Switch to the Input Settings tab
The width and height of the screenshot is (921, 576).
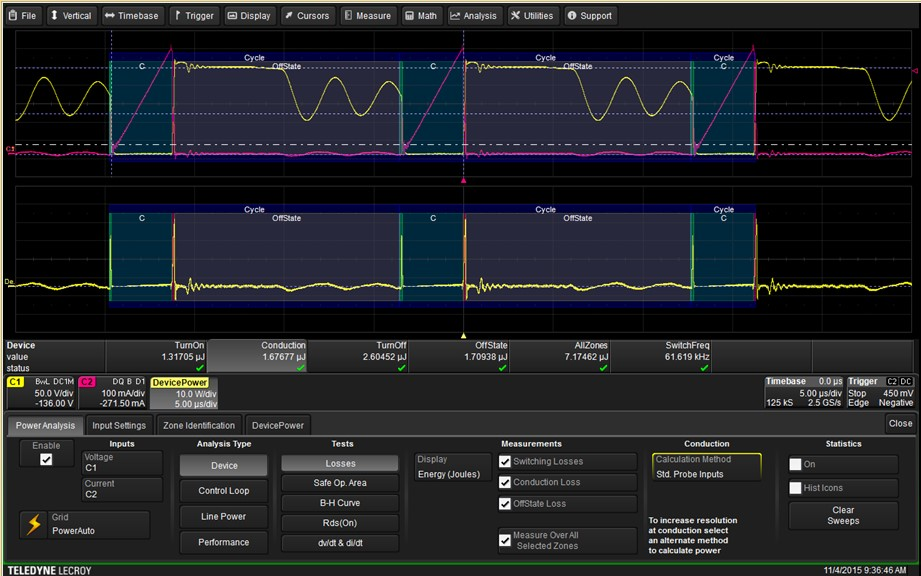[x=118, y=425]
